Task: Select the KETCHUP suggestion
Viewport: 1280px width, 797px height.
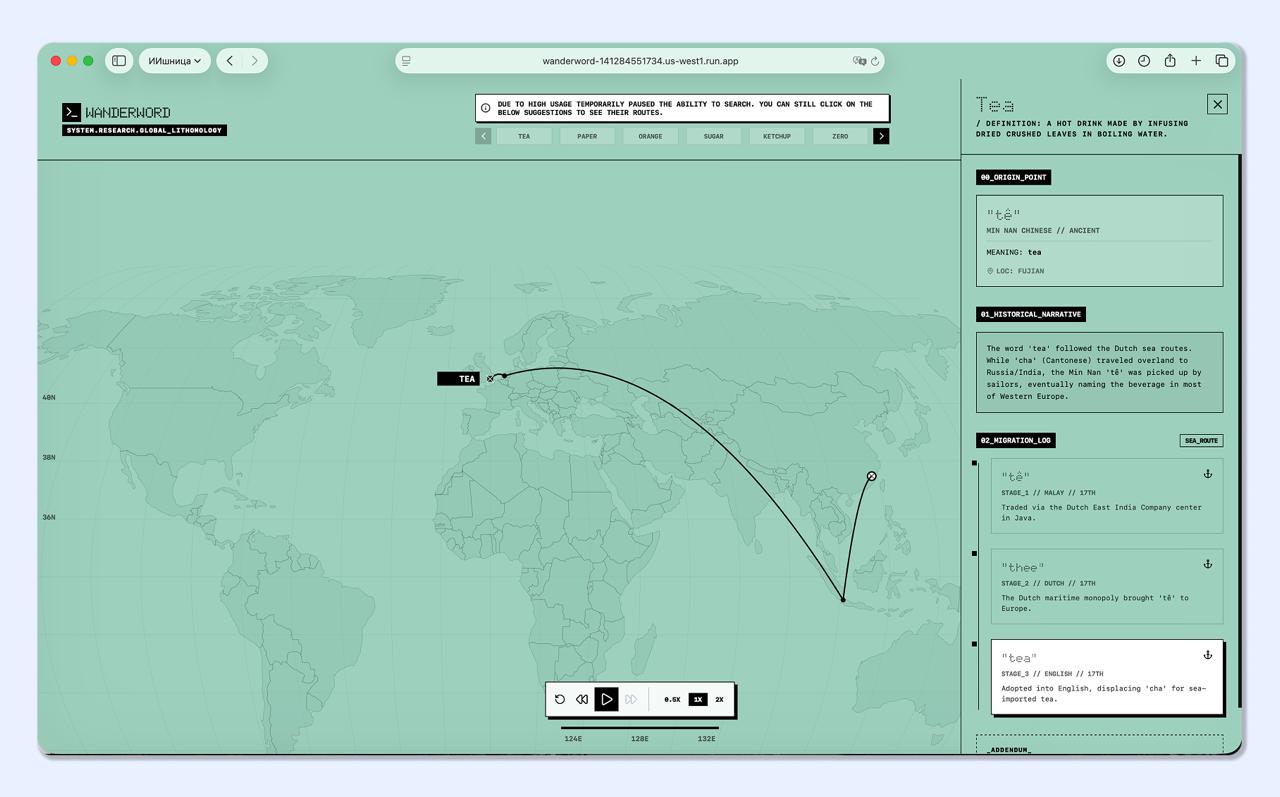Action: coord(777,136)
